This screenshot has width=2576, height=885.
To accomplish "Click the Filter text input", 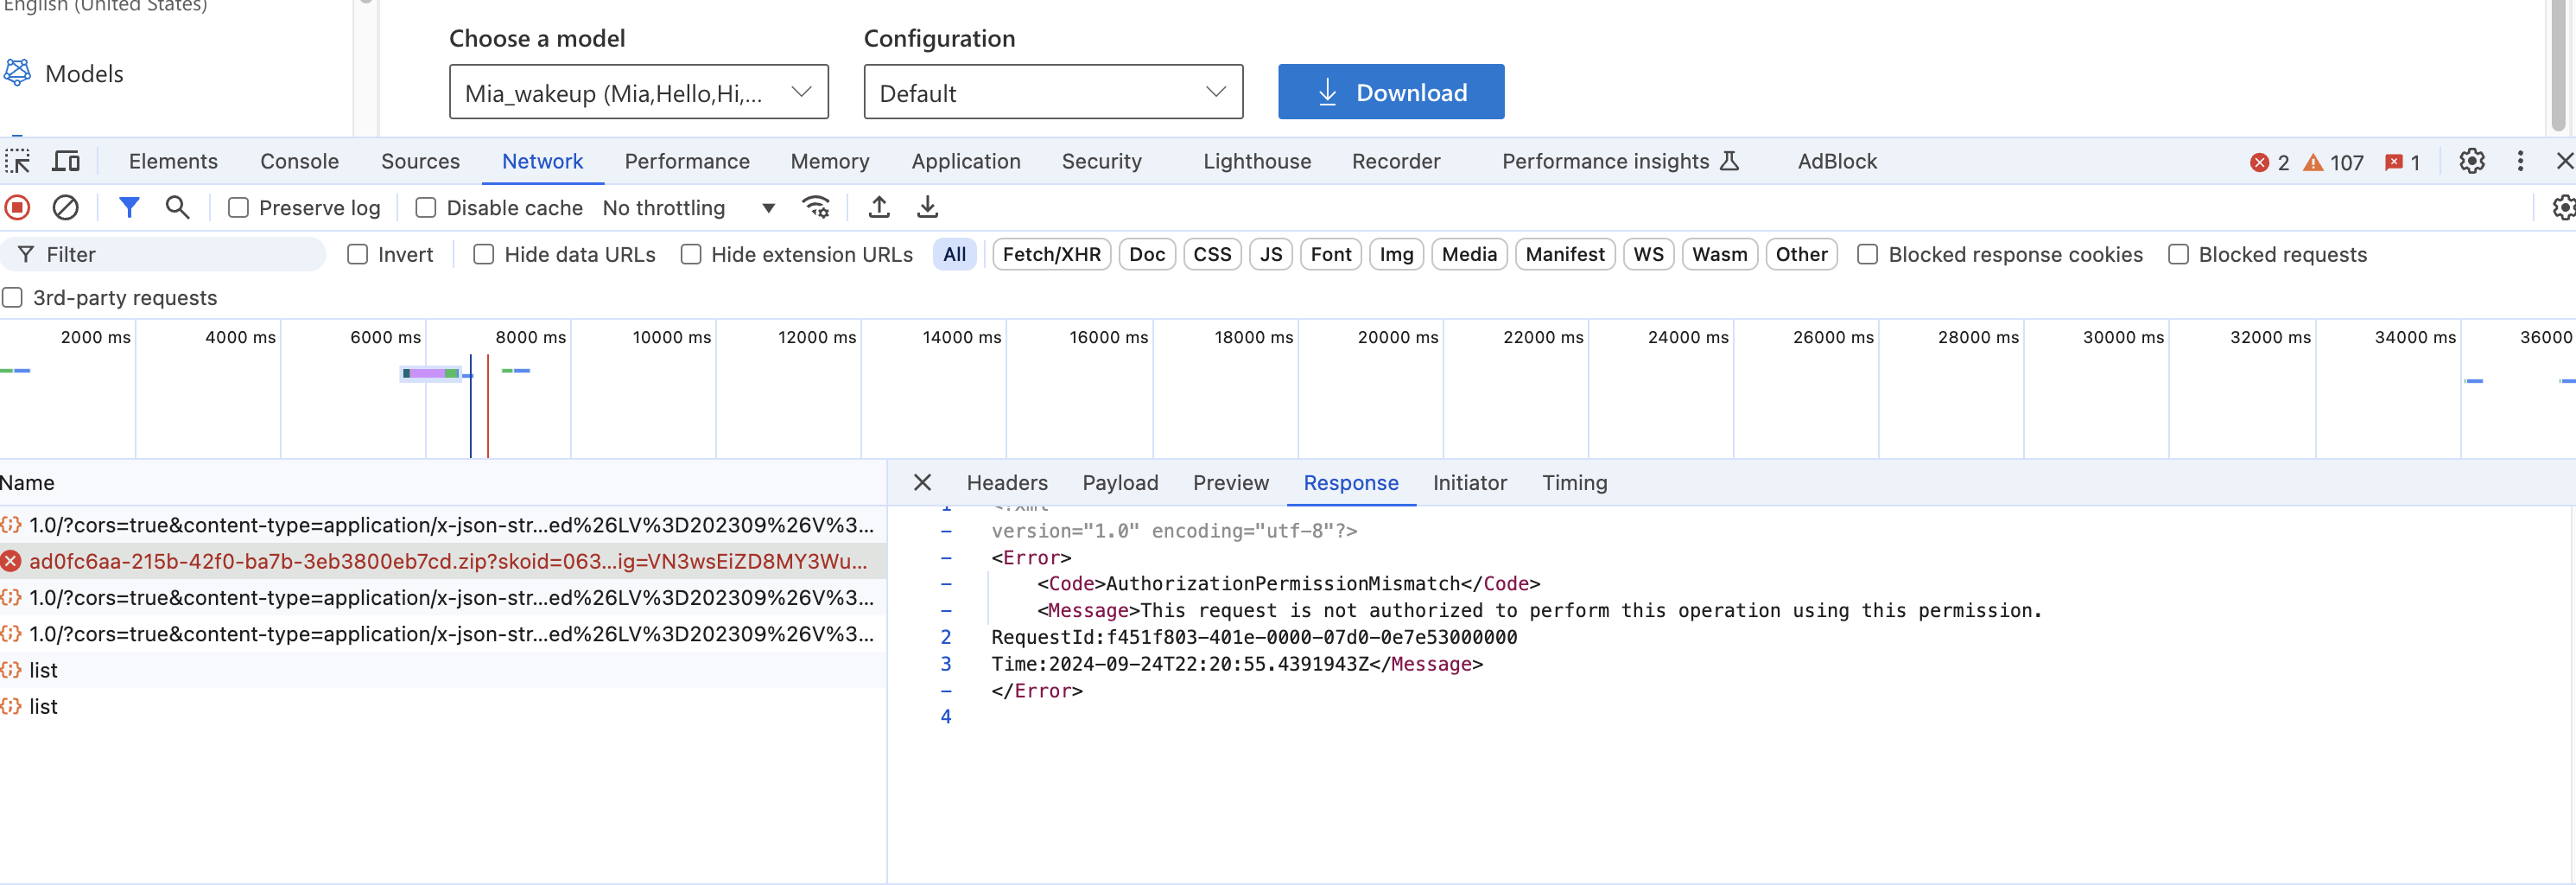I will coord(165,254).
